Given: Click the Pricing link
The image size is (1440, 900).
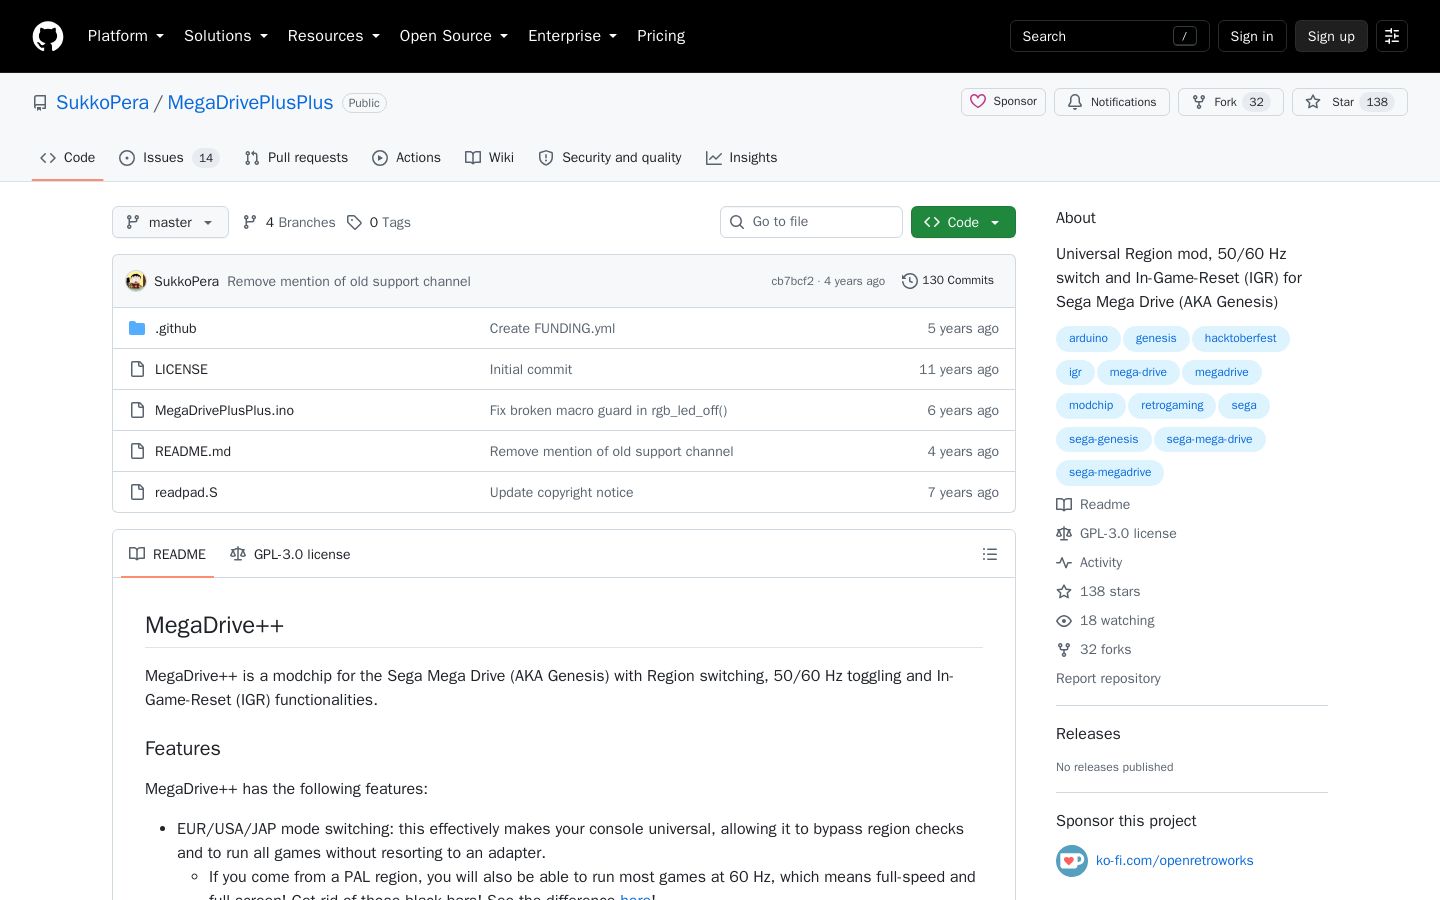Looking at the screenshot, I should tap(661, 36).
